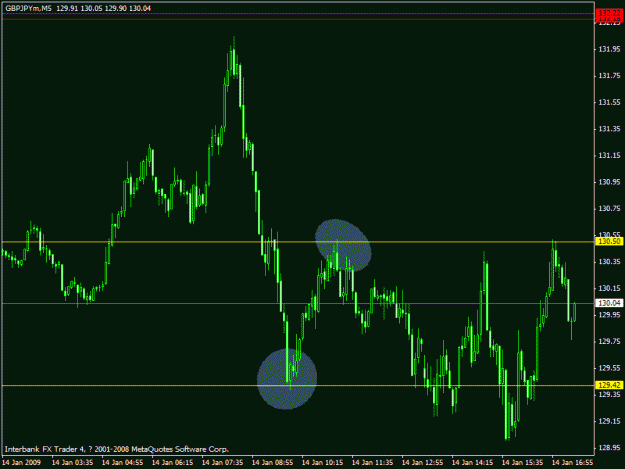Click the yellow 130.50 price tag
625x469 pixels.
click(609, 241)
